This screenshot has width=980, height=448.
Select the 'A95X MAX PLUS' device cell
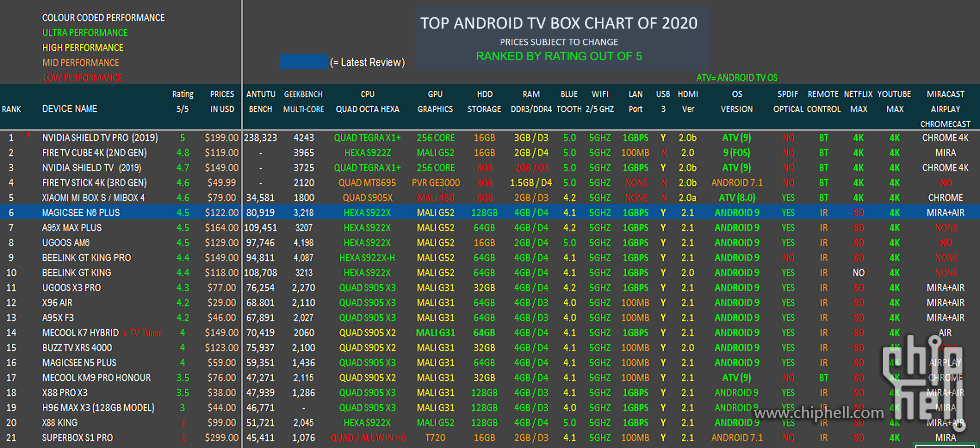72,227
